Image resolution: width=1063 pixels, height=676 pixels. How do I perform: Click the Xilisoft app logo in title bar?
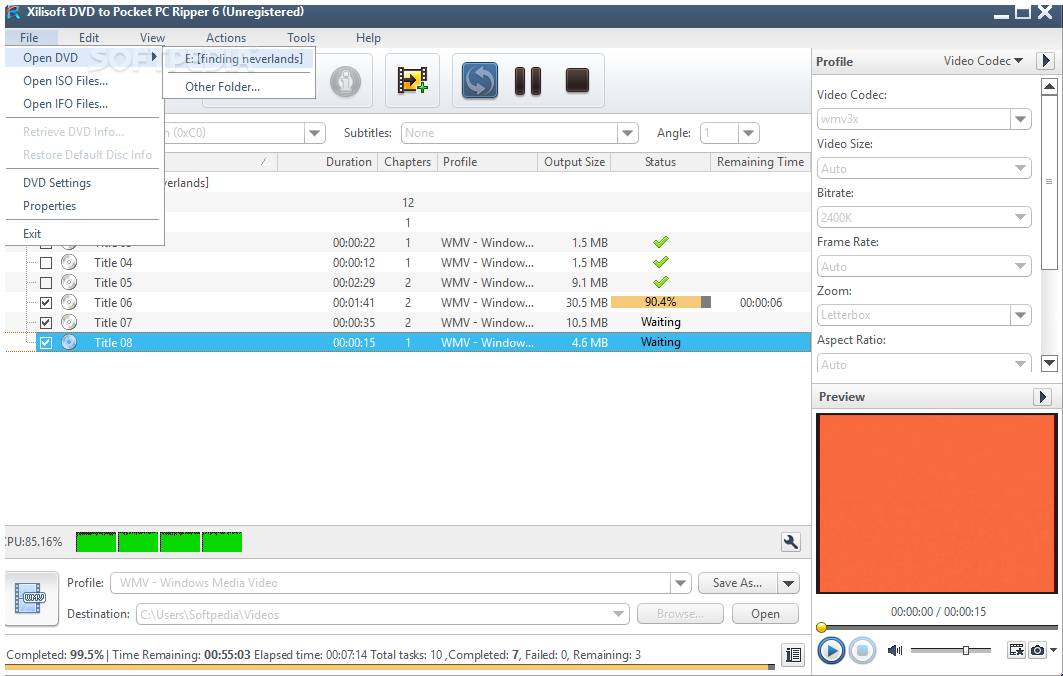(13, 12)
